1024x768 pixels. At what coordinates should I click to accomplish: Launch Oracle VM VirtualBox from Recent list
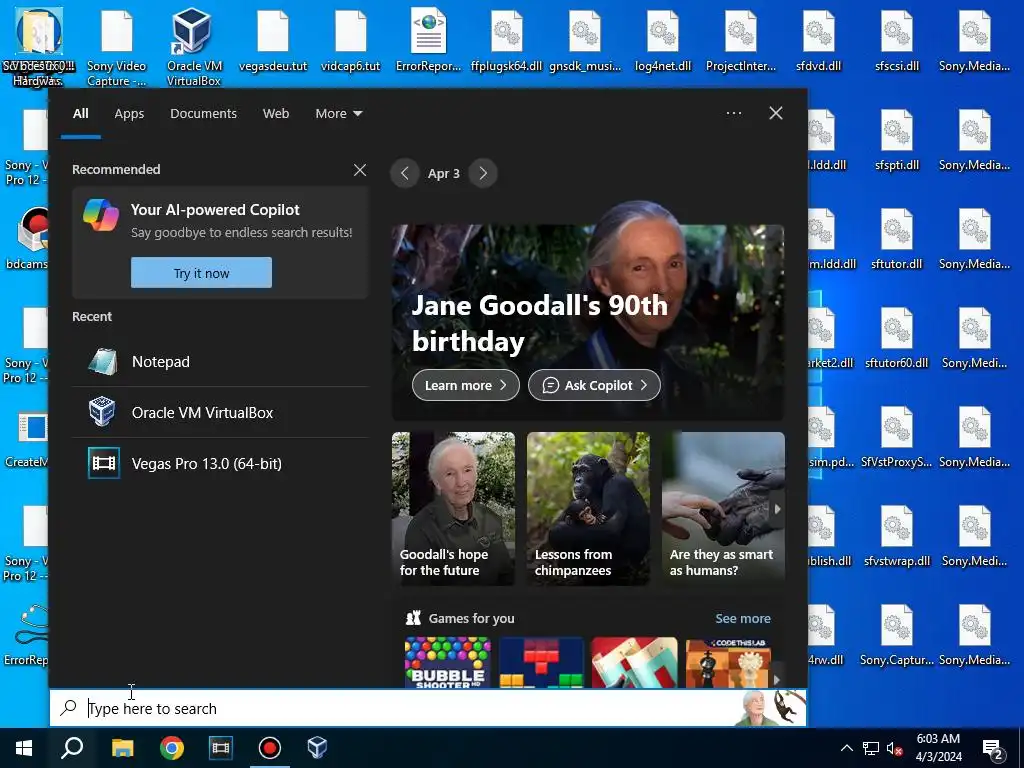[220, 413]
